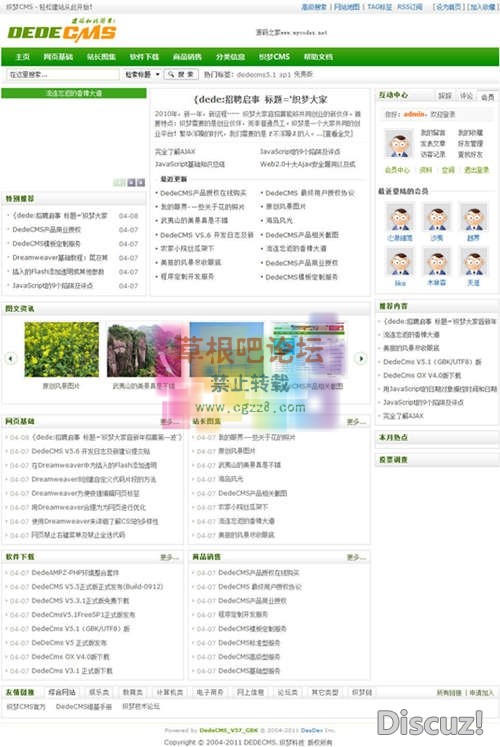This screenshot has width=500, height=747.
Task: Show next images in 图文资讯 carousel
Action: [x=361, y=358]
